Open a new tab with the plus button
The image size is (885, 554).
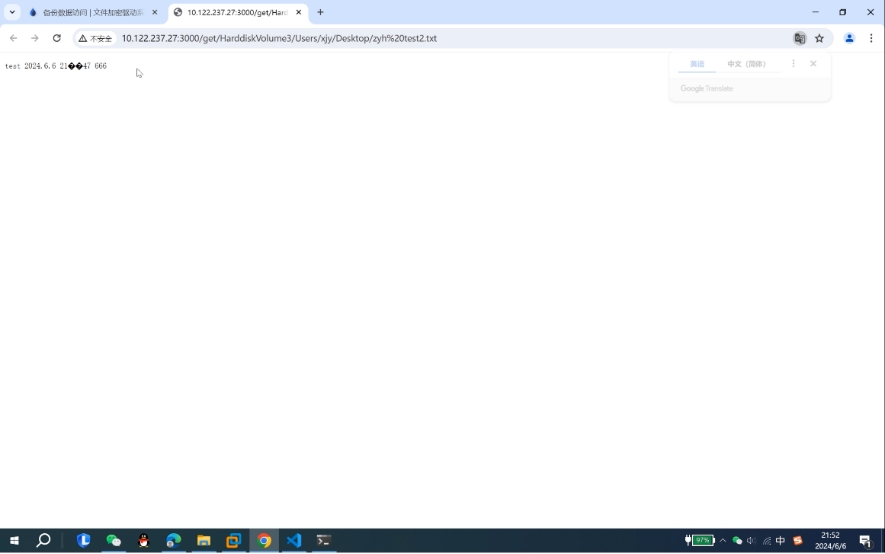click(x=320, y=12)
